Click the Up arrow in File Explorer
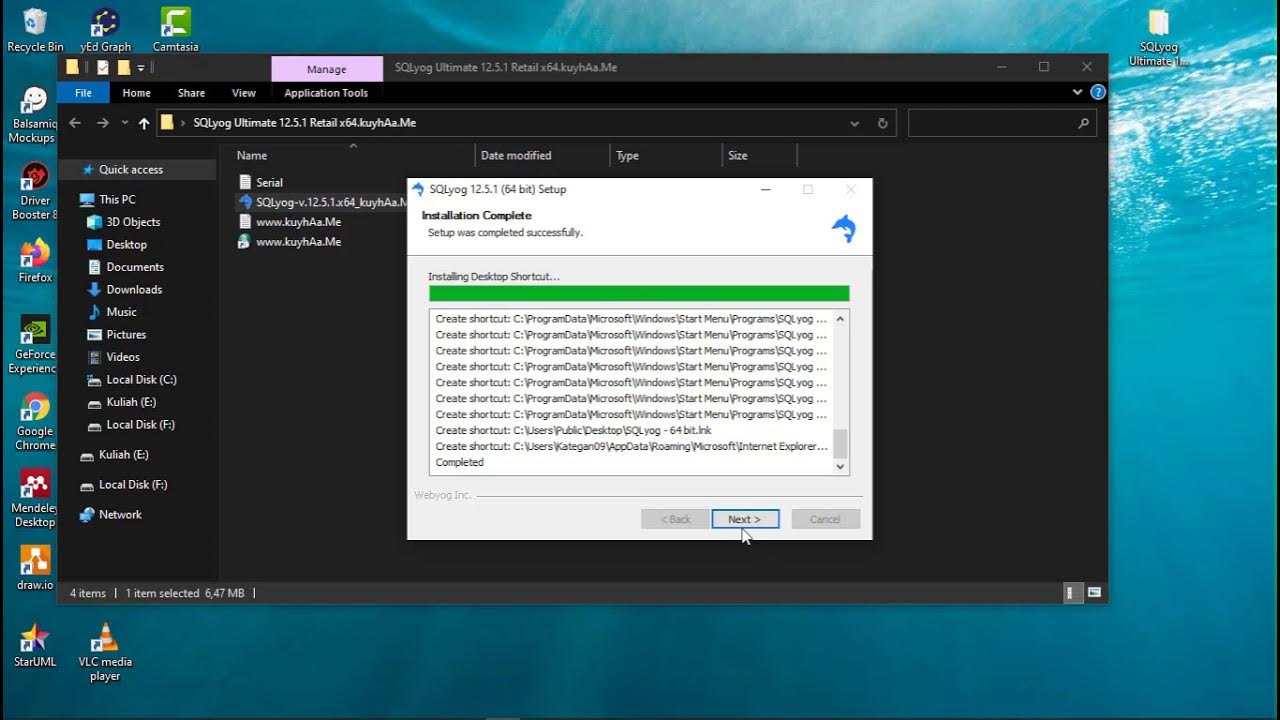Screen dimensions: 1280x720 pyautogui.click(x=144, y=123)
